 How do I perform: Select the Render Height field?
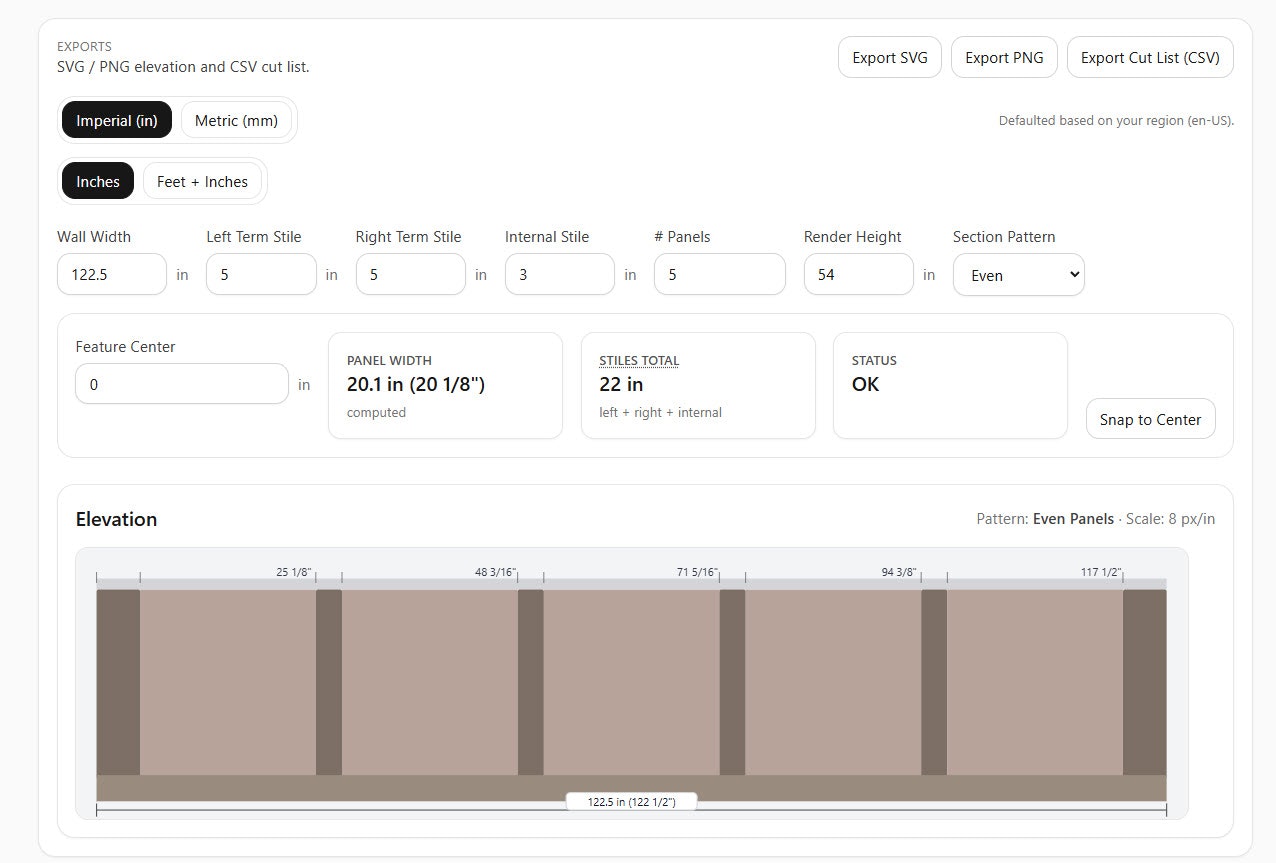click(x=858, y=273)
